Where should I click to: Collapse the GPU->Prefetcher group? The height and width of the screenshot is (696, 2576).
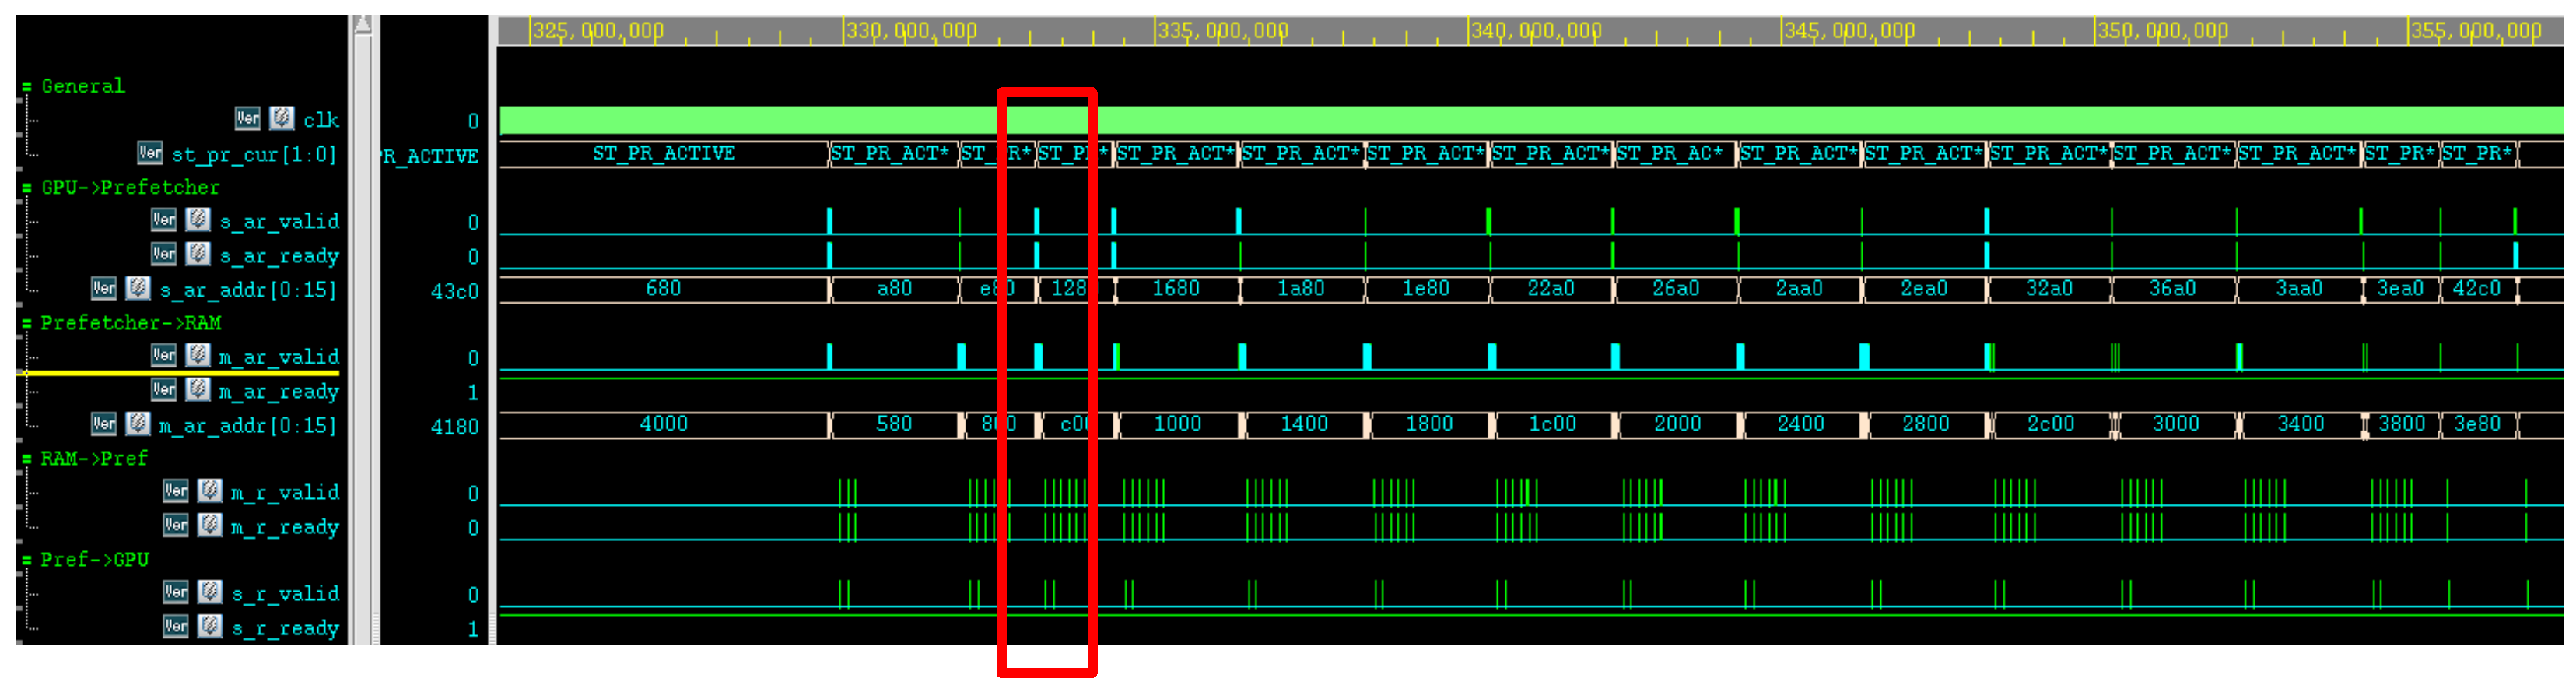click(27, 188)
